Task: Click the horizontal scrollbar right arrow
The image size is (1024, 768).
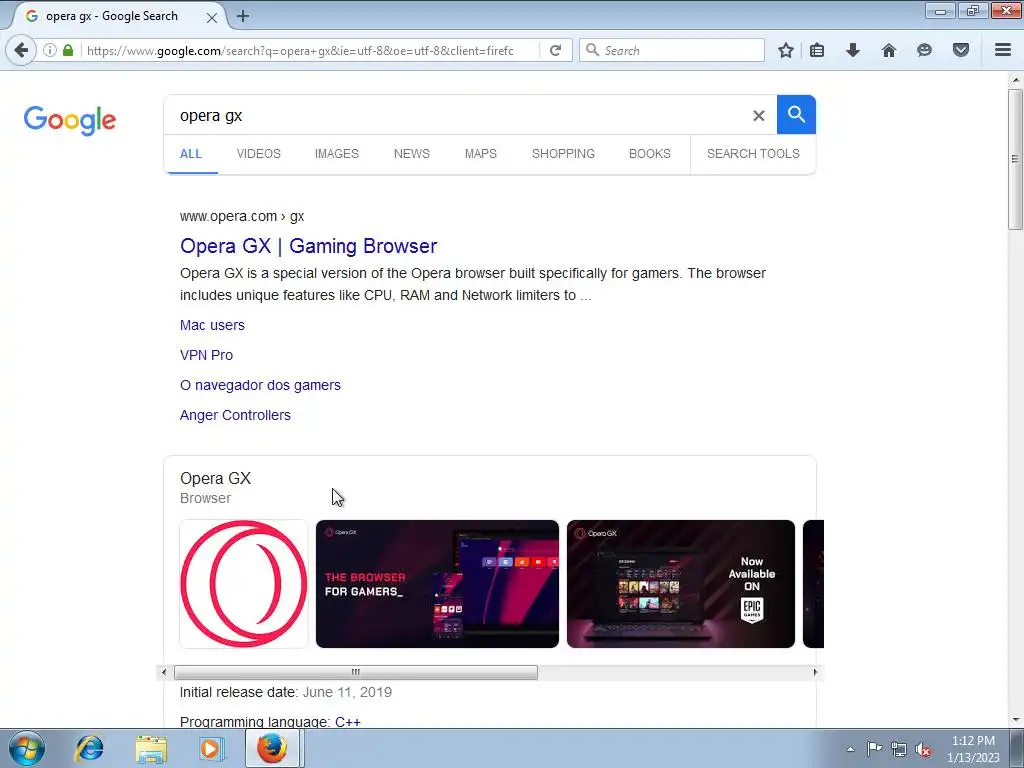Action: click(x=815, y=672)
